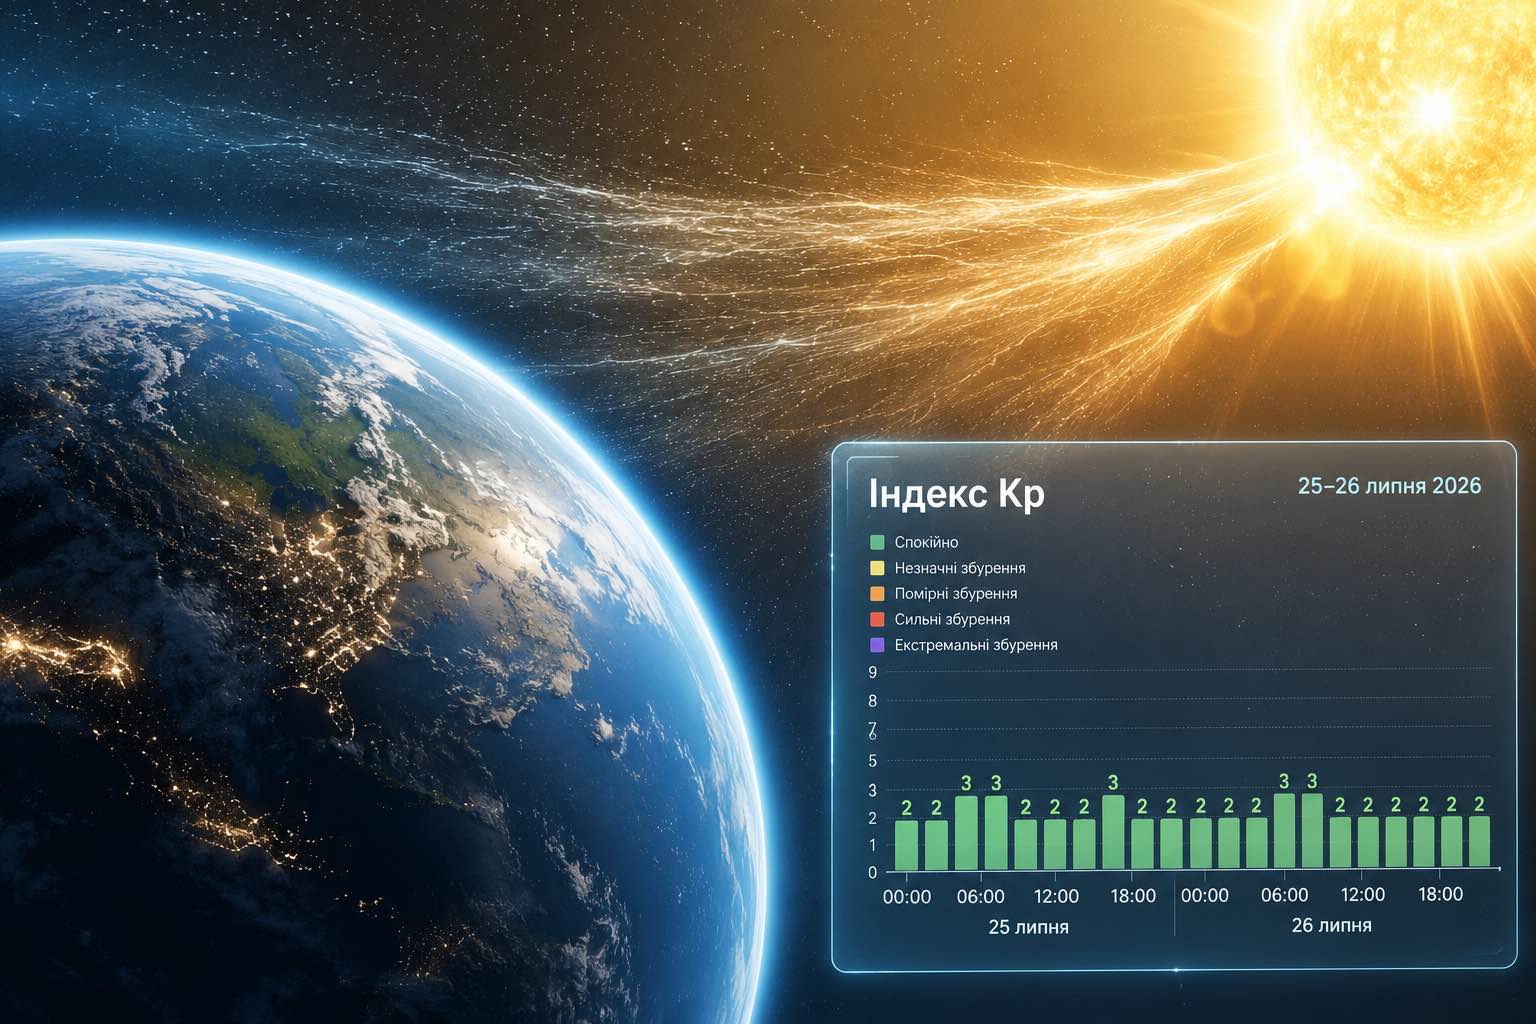
Task: Click the '00:00' label above '25 липня'
Action: [906, 896]
